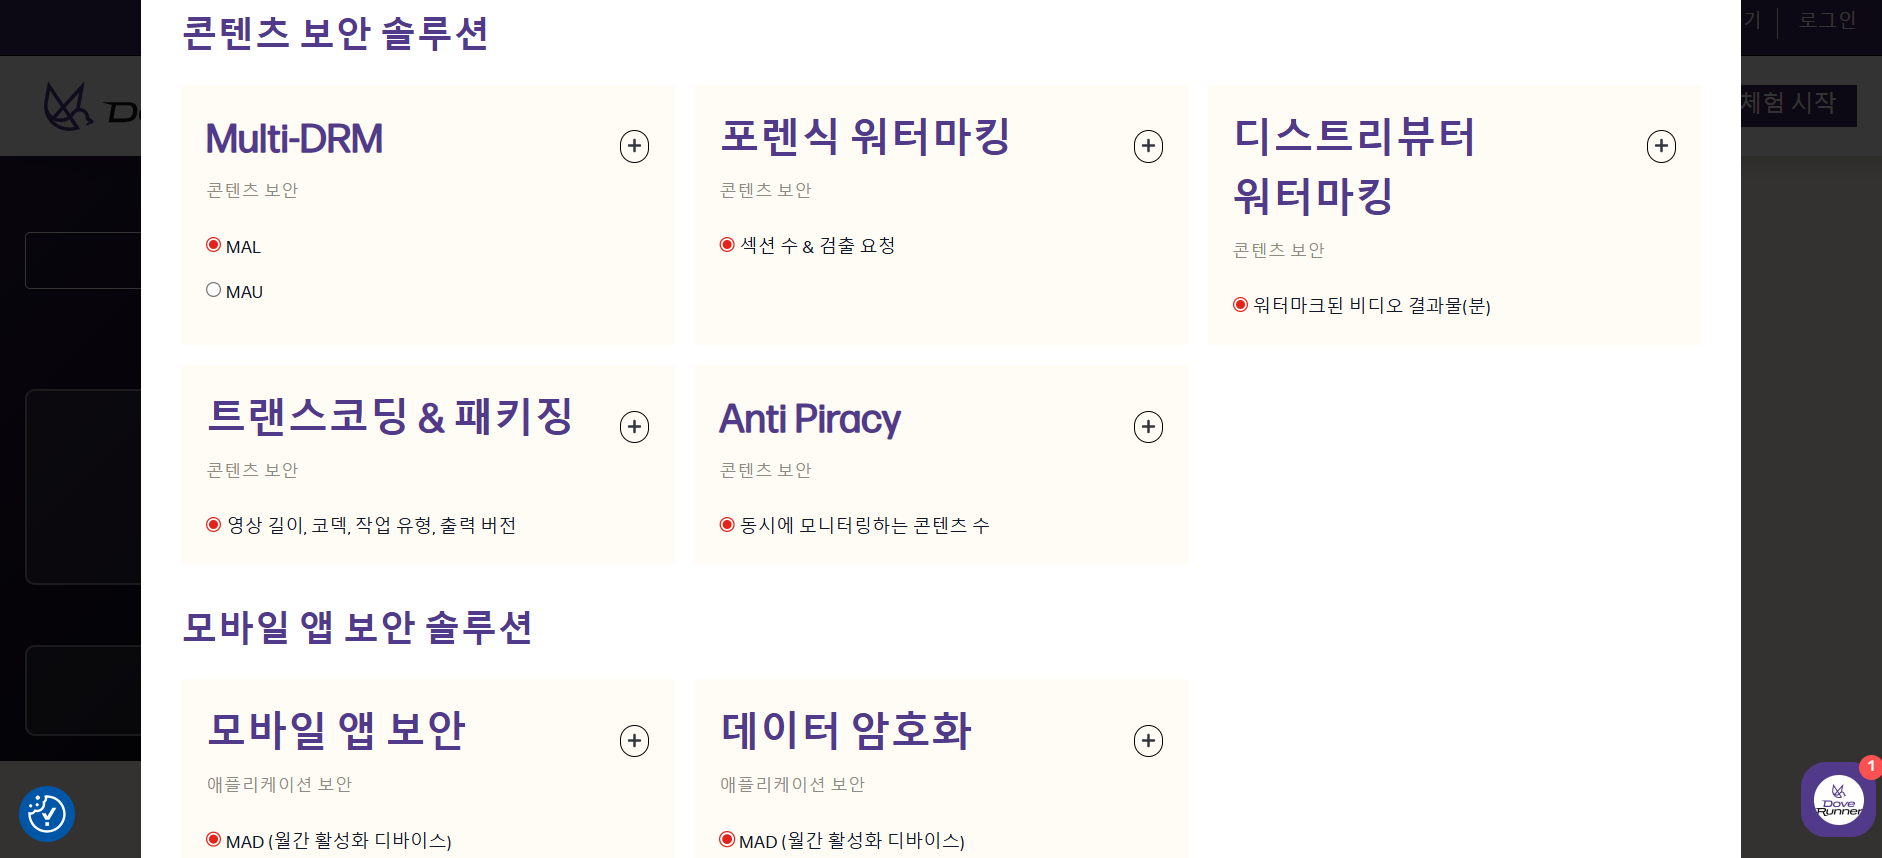Select 동시에 모니터링하는 콘텐츠 수 option
Screen dimensions: 1882x858
click(727, 525)
